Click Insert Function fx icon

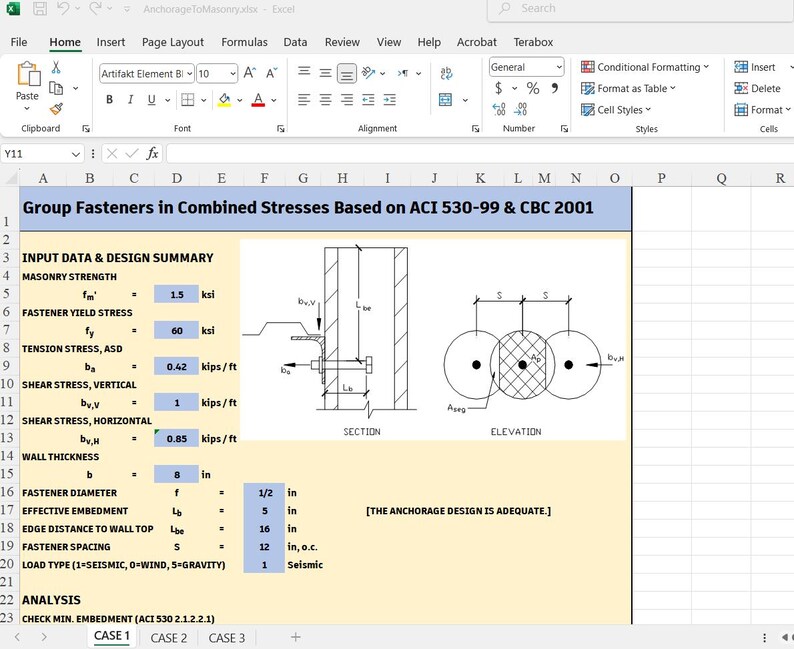[x=152, y=153]
